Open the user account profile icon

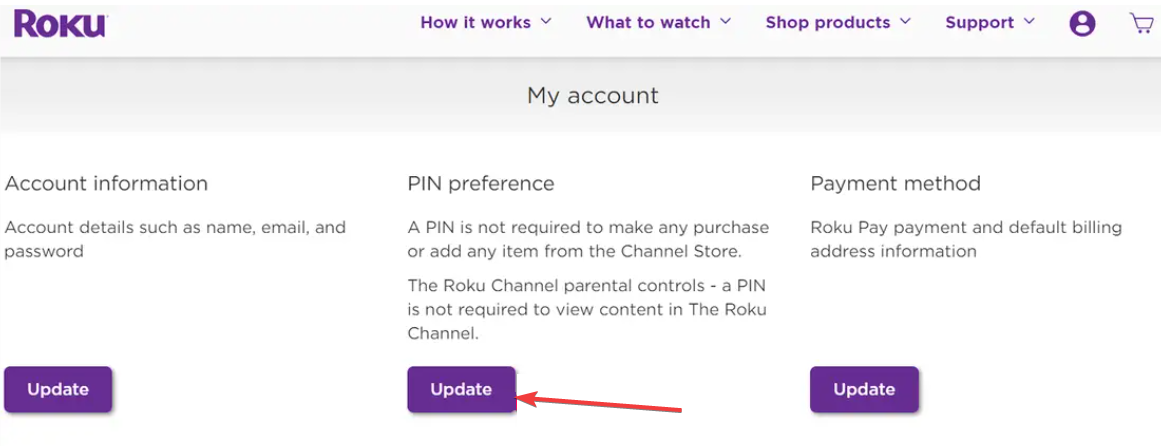click(1082, 23)
